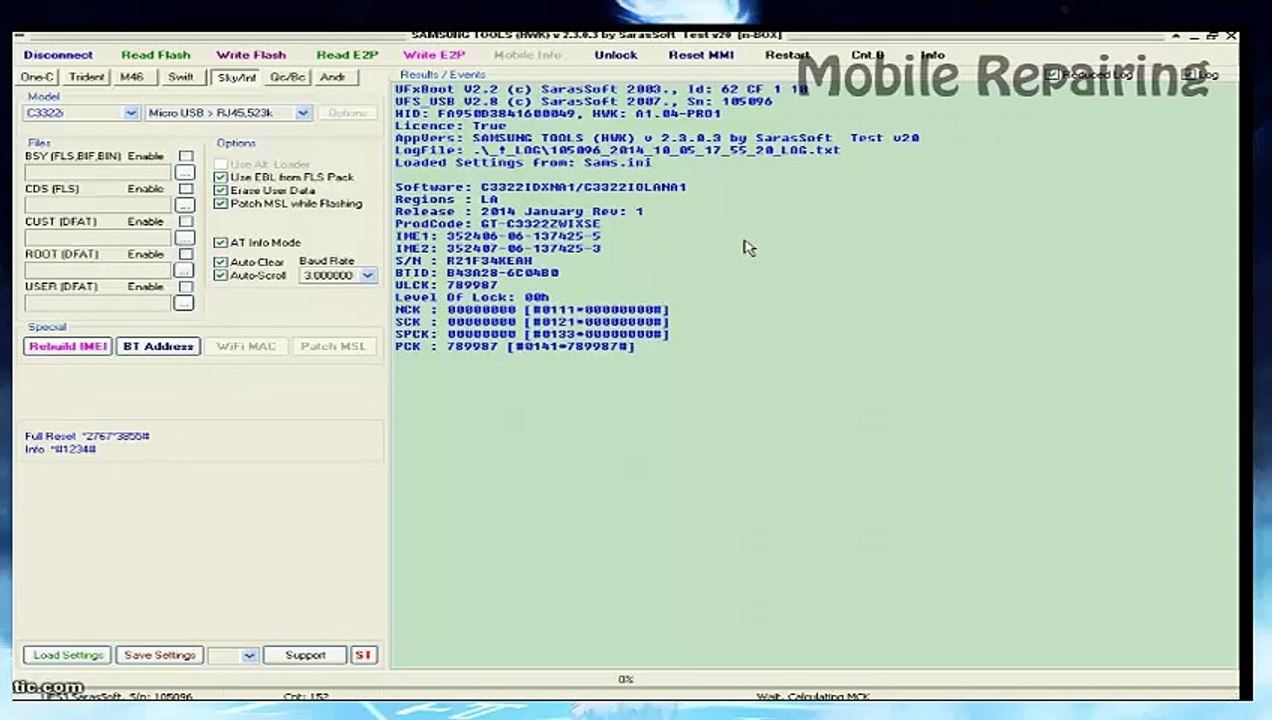Viewport: 1272px width, 720px height.
Task: Click Full Reset code text
Action: click(87, 437)
